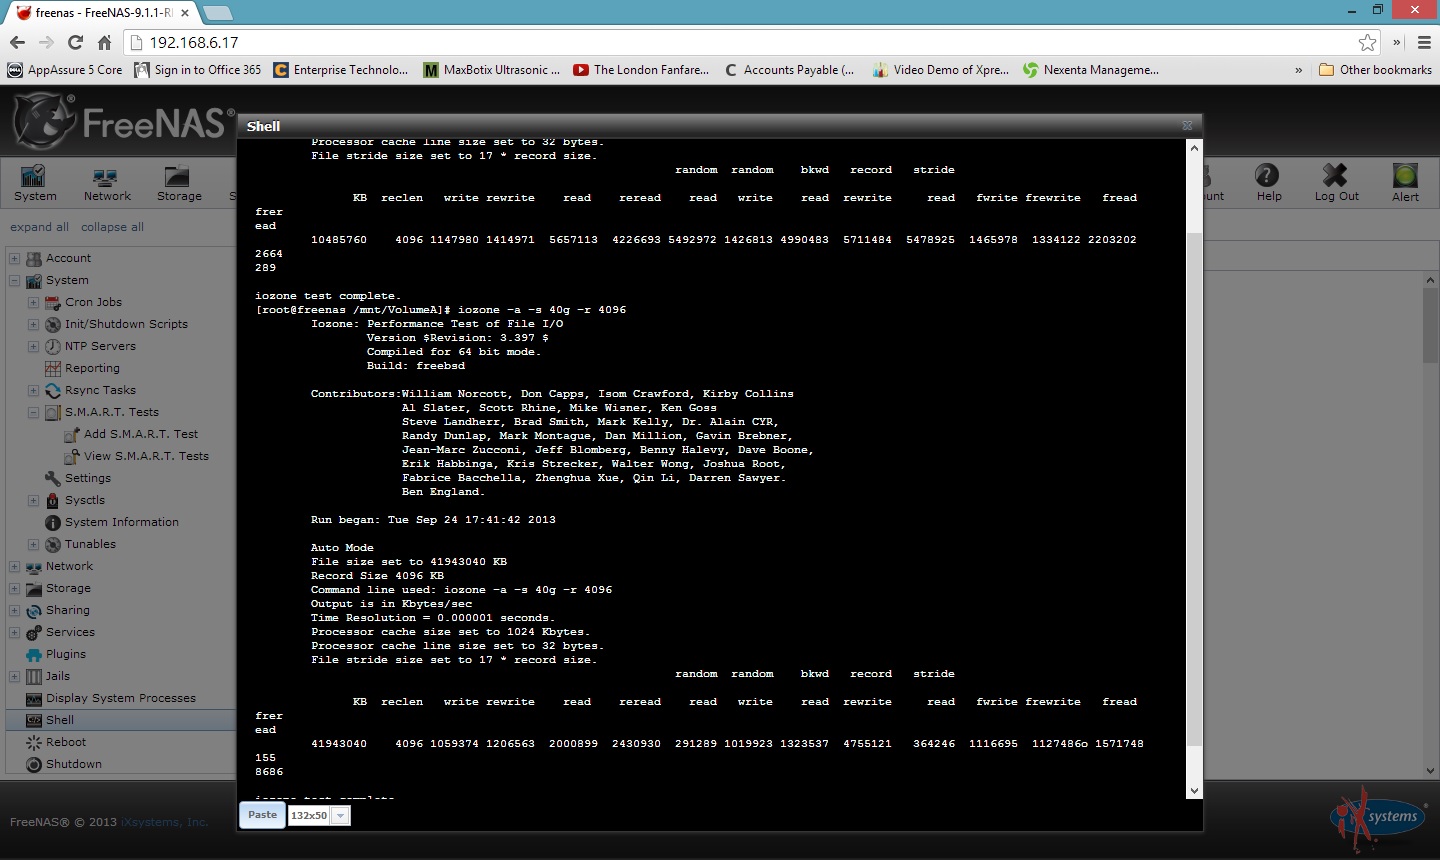Reload the page in the browser

coord(75,42)
